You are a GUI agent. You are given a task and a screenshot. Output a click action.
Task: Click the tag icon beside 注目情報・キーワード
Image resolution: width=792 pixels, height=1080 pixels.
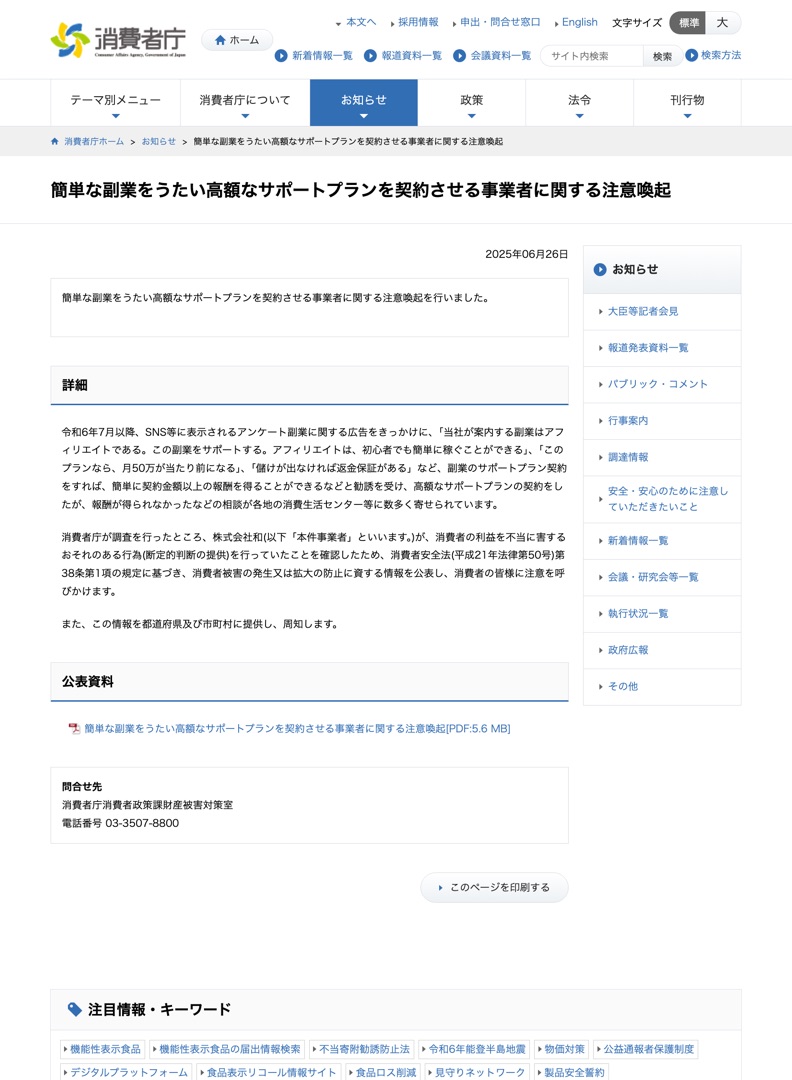[x=74, y=1010]
